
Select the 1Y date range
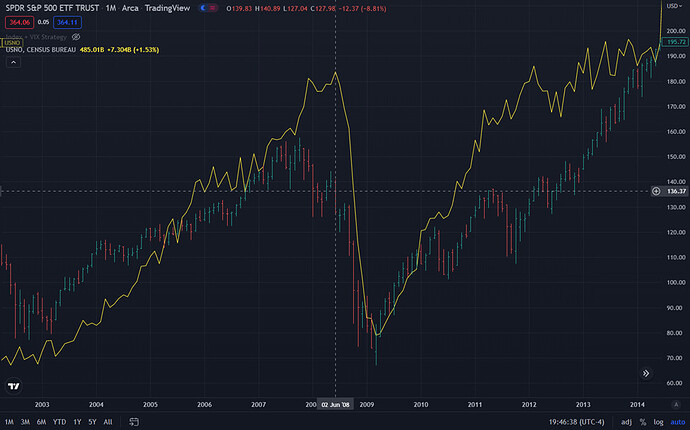(77, 422)
